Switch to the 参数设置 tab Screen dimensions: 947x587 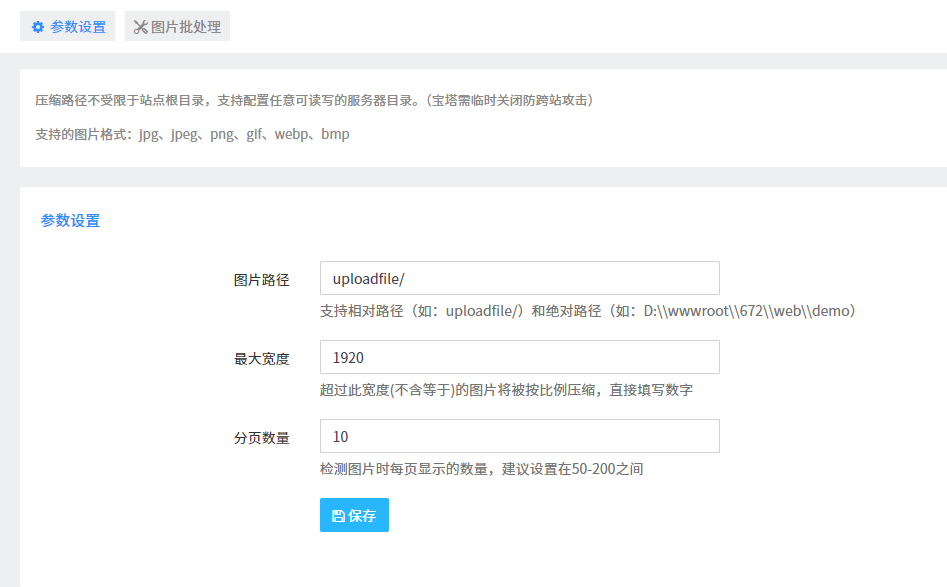tap(68, 27)
